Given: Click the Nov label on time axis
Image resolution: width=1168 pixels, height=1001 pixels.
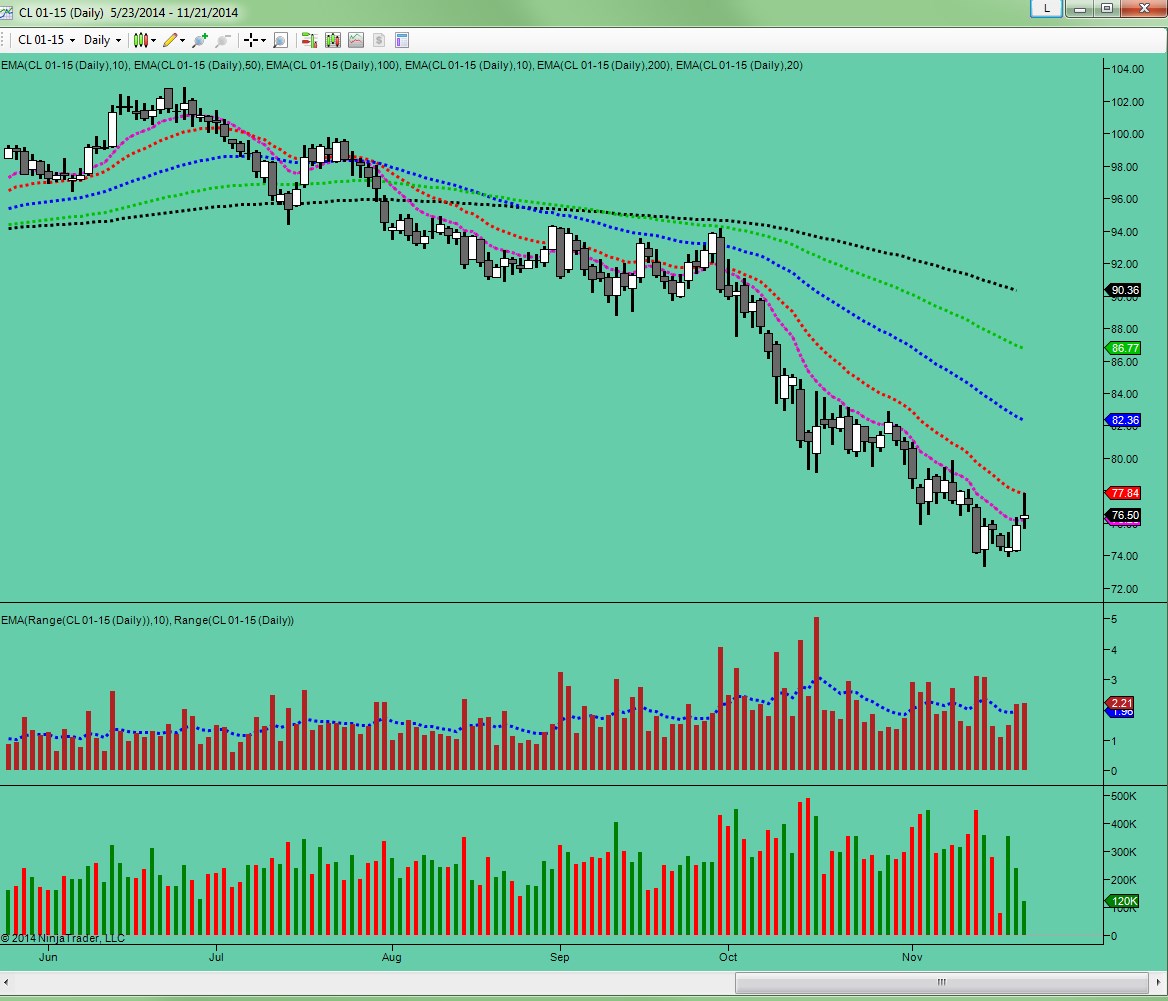Looking at the screenshot, I should coord(912,957).
